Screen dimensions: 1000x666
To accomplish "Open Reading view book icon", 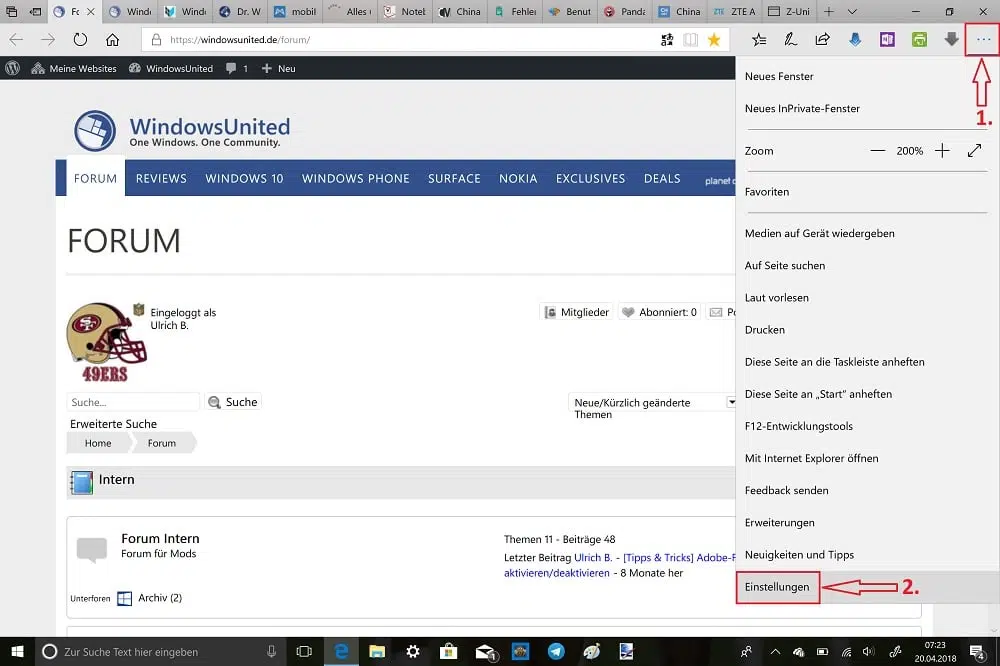I will coord(691,40).
